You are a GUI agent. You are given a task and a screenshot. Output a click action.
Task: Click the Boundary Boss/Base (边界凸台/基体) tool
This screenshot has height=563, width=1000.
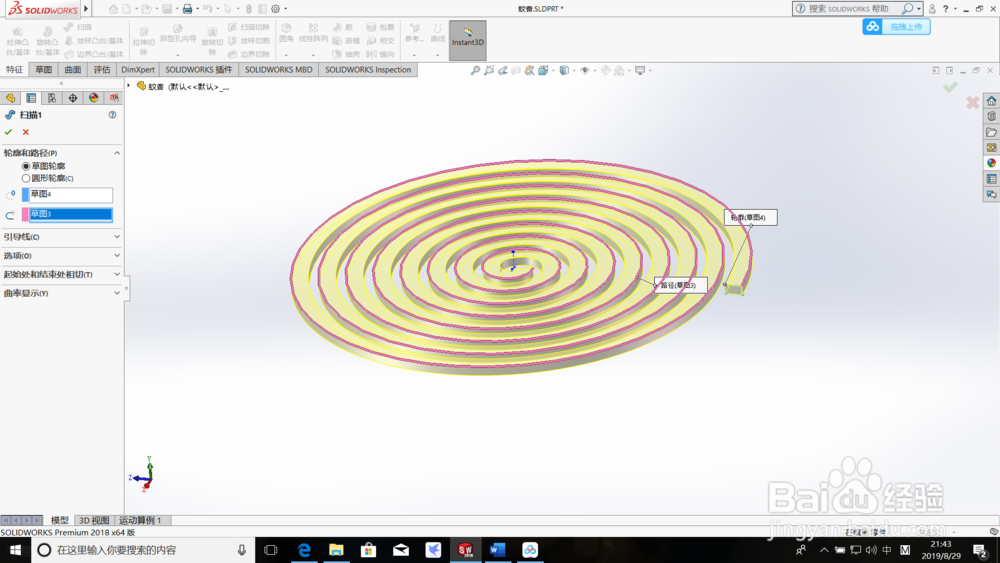click(93, 54)
